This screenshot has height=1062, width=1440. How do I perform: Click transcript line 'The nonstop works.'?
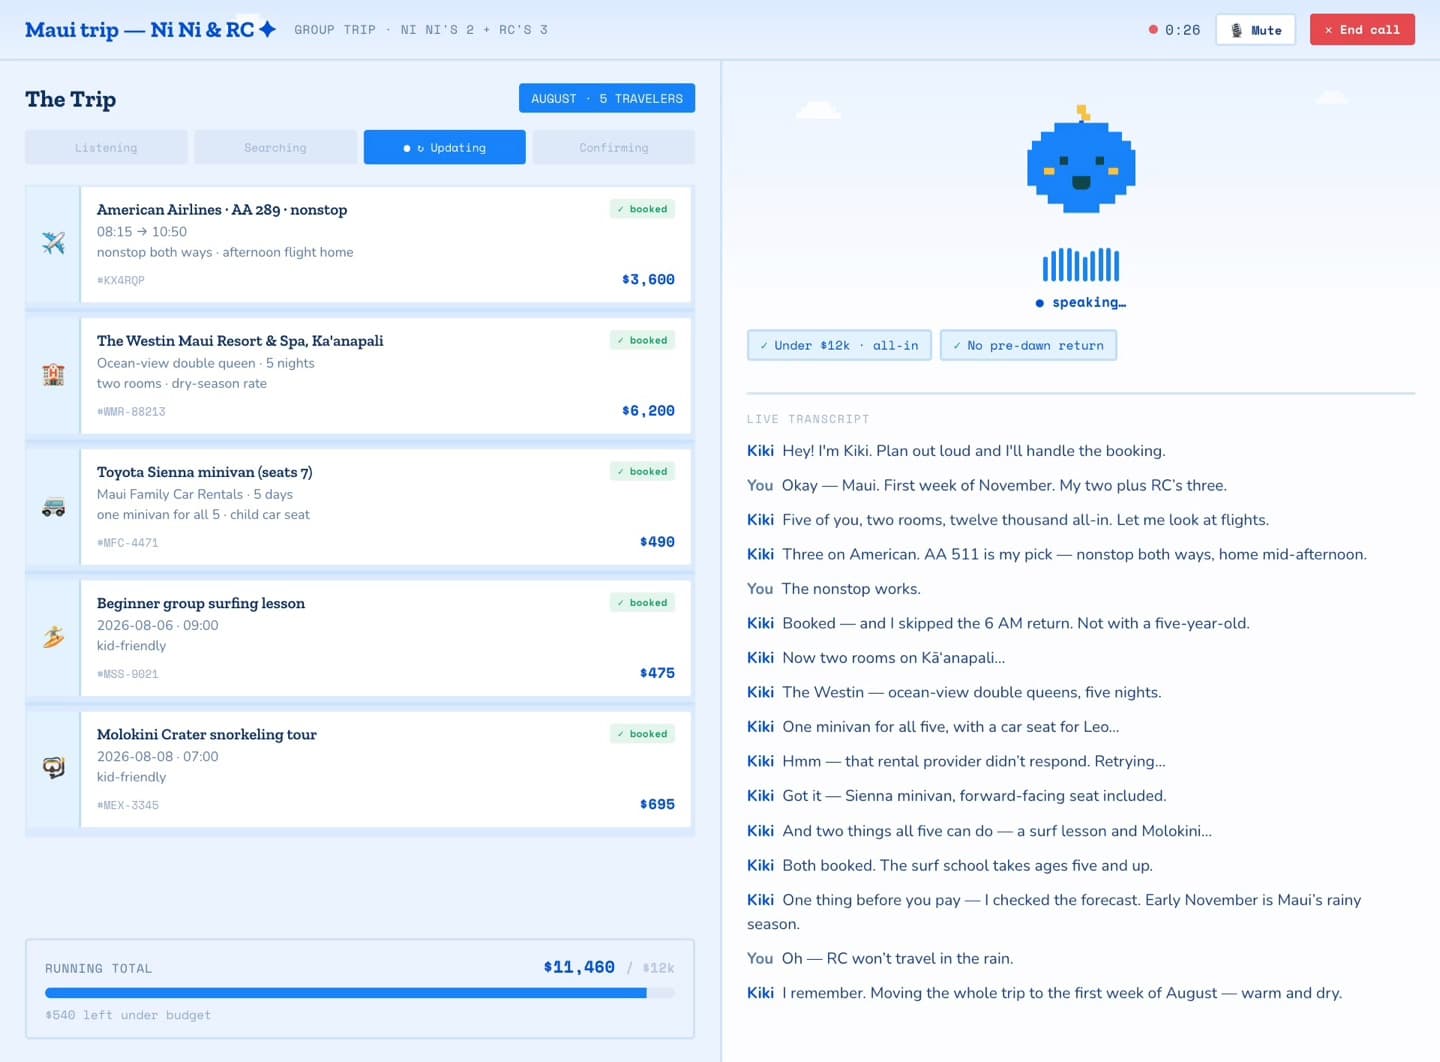(x=851, y=589)
